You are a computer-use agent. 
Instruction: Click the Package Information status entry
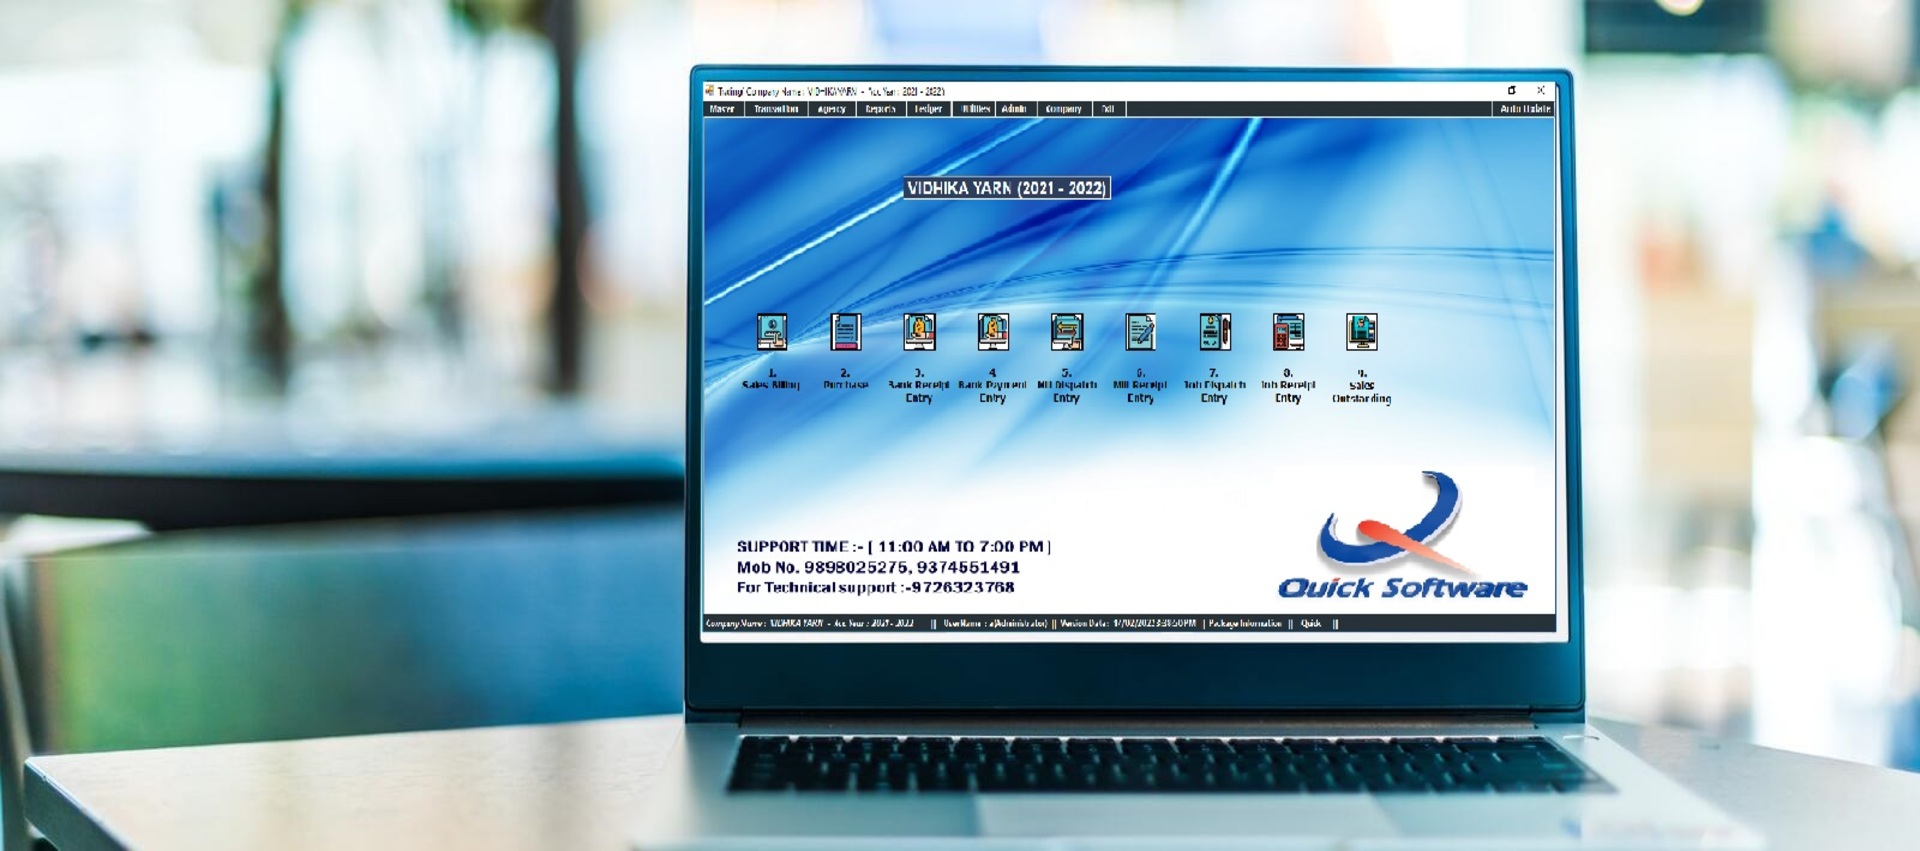[x=1245, y=623]
